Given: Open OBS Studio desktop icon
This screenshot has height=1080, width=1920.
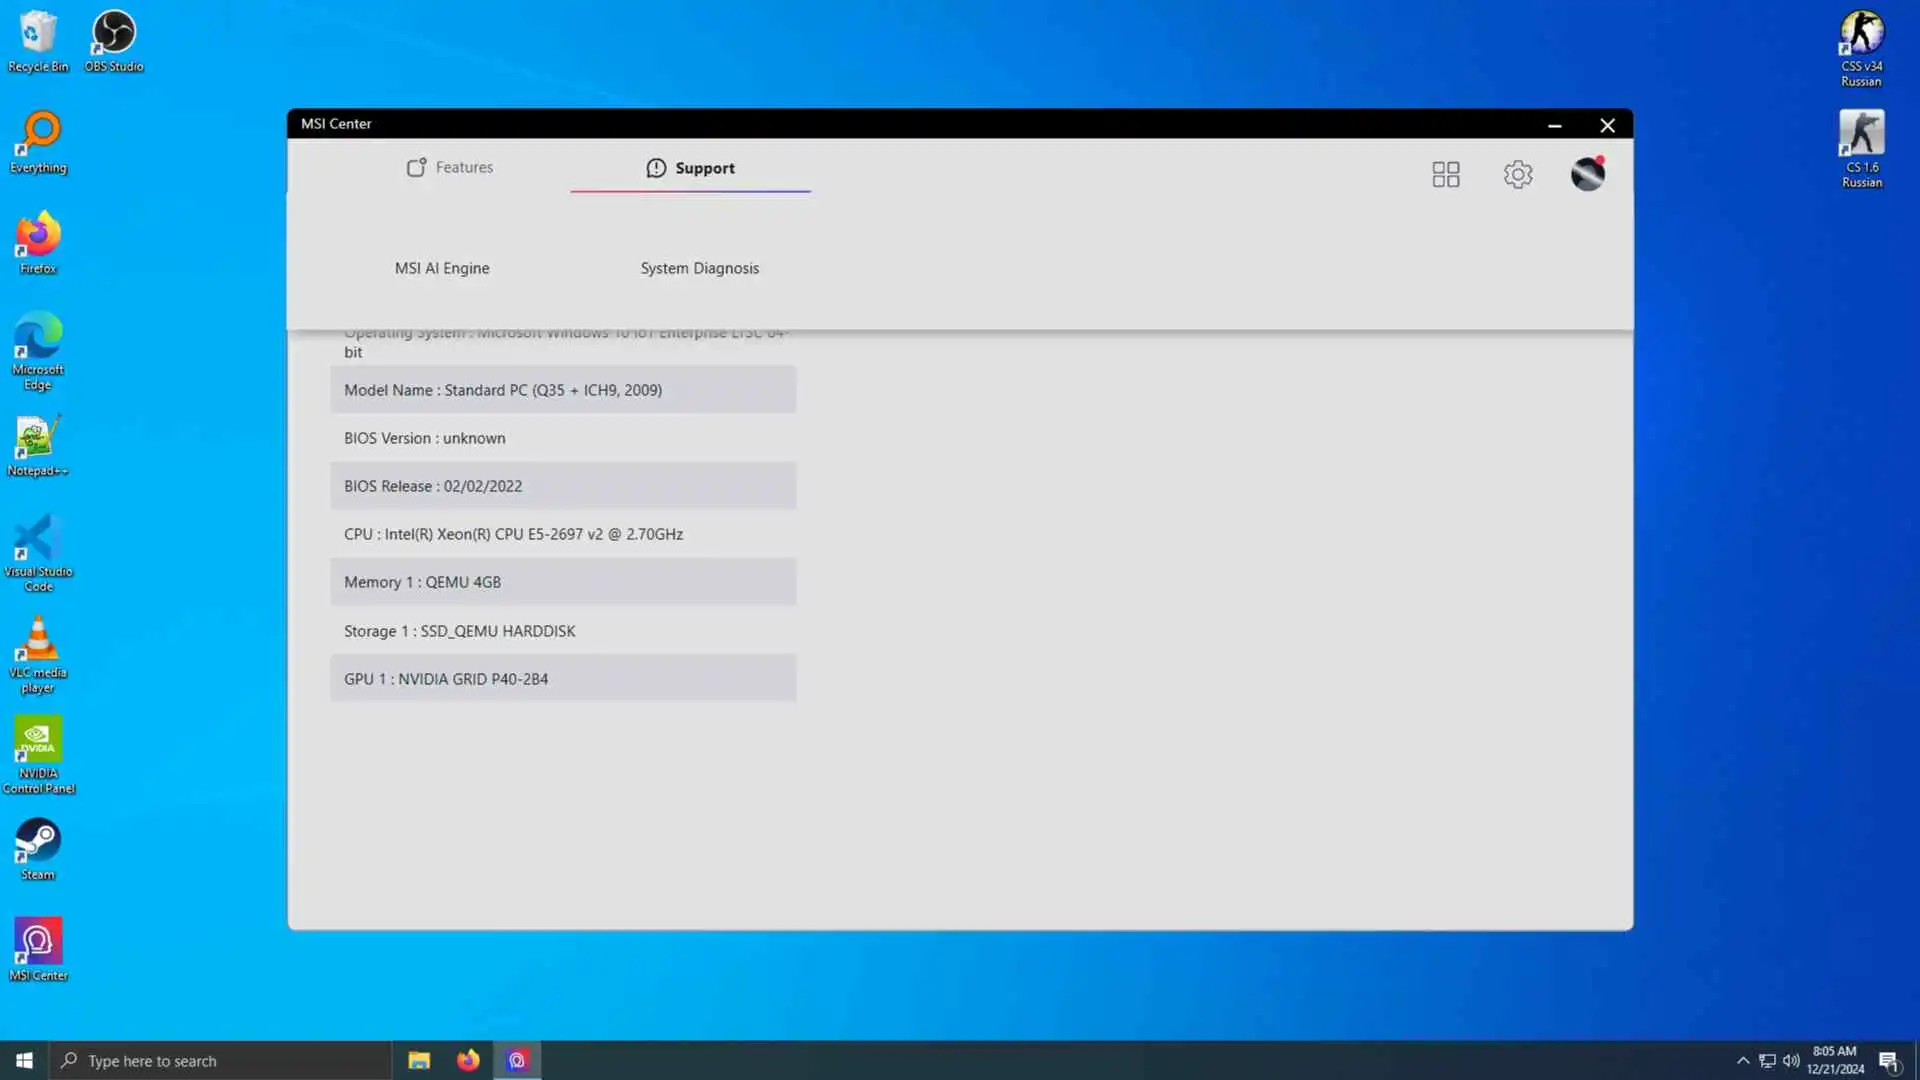Looking at the screenshot, I should (x=113, y=40).
